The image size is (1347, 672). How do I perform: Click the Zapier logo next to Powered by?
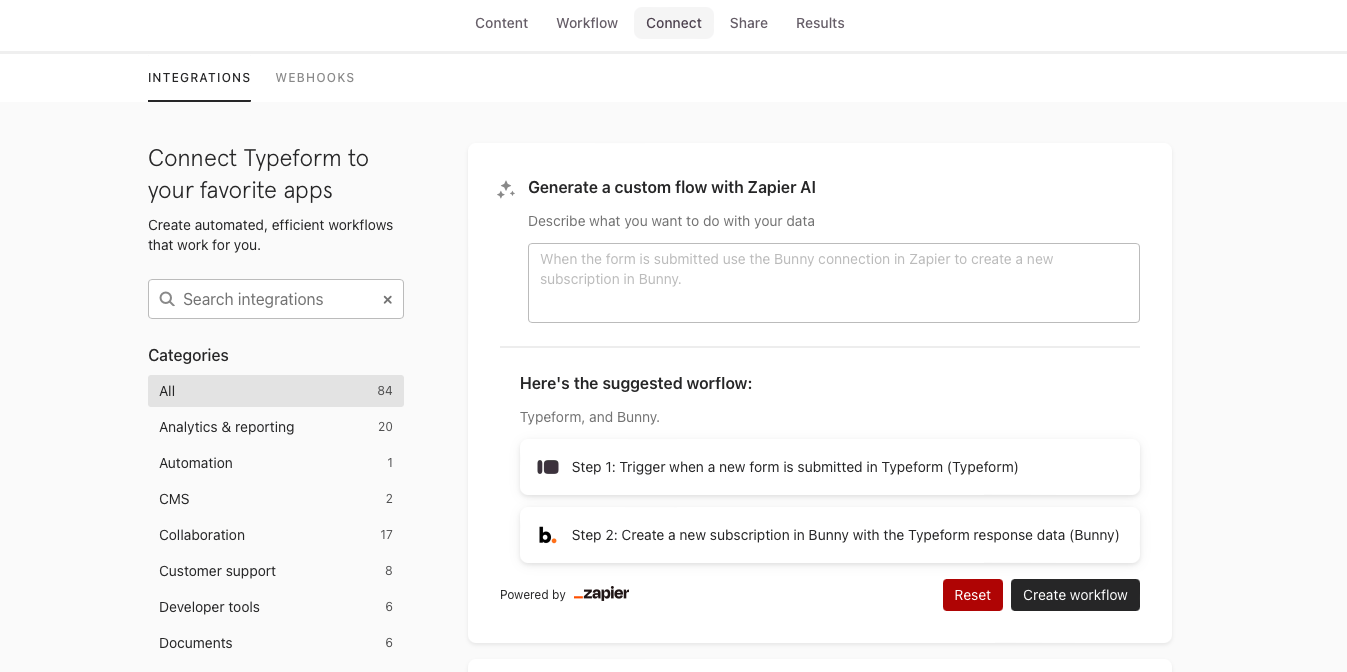pyautogui.click(x=601, y=594)
